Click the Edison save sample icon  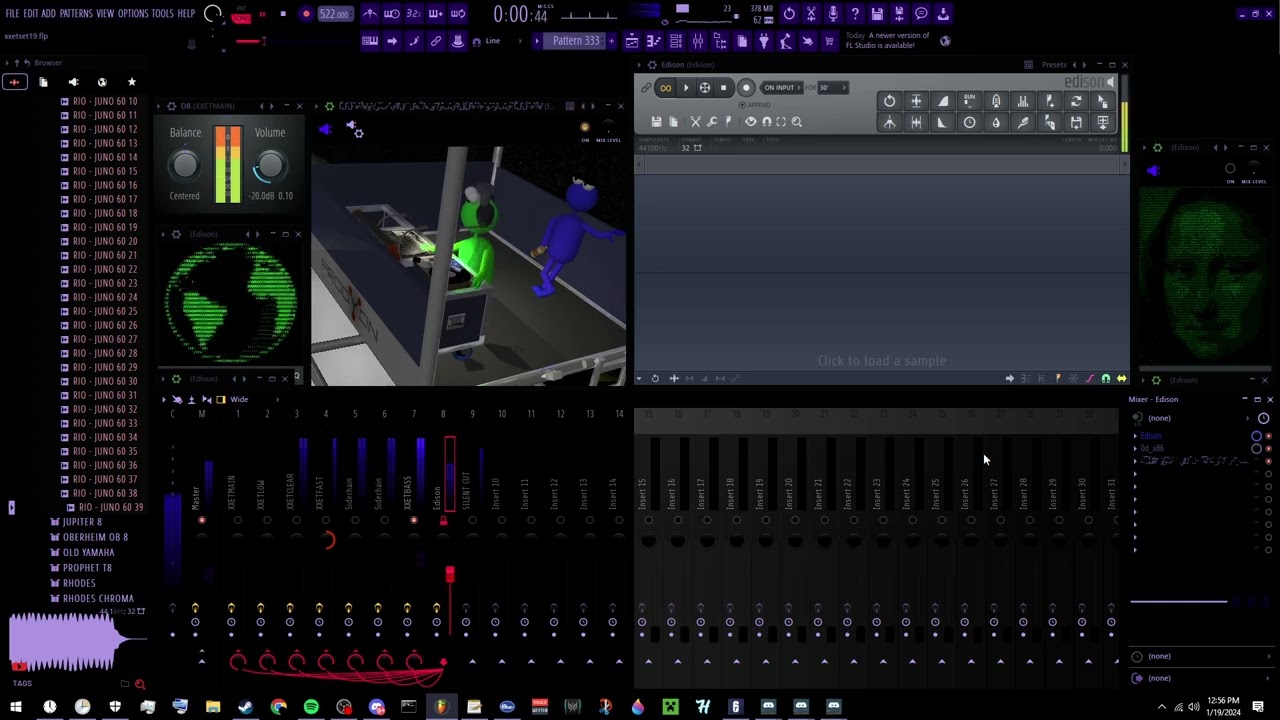(x=657, y=122)
